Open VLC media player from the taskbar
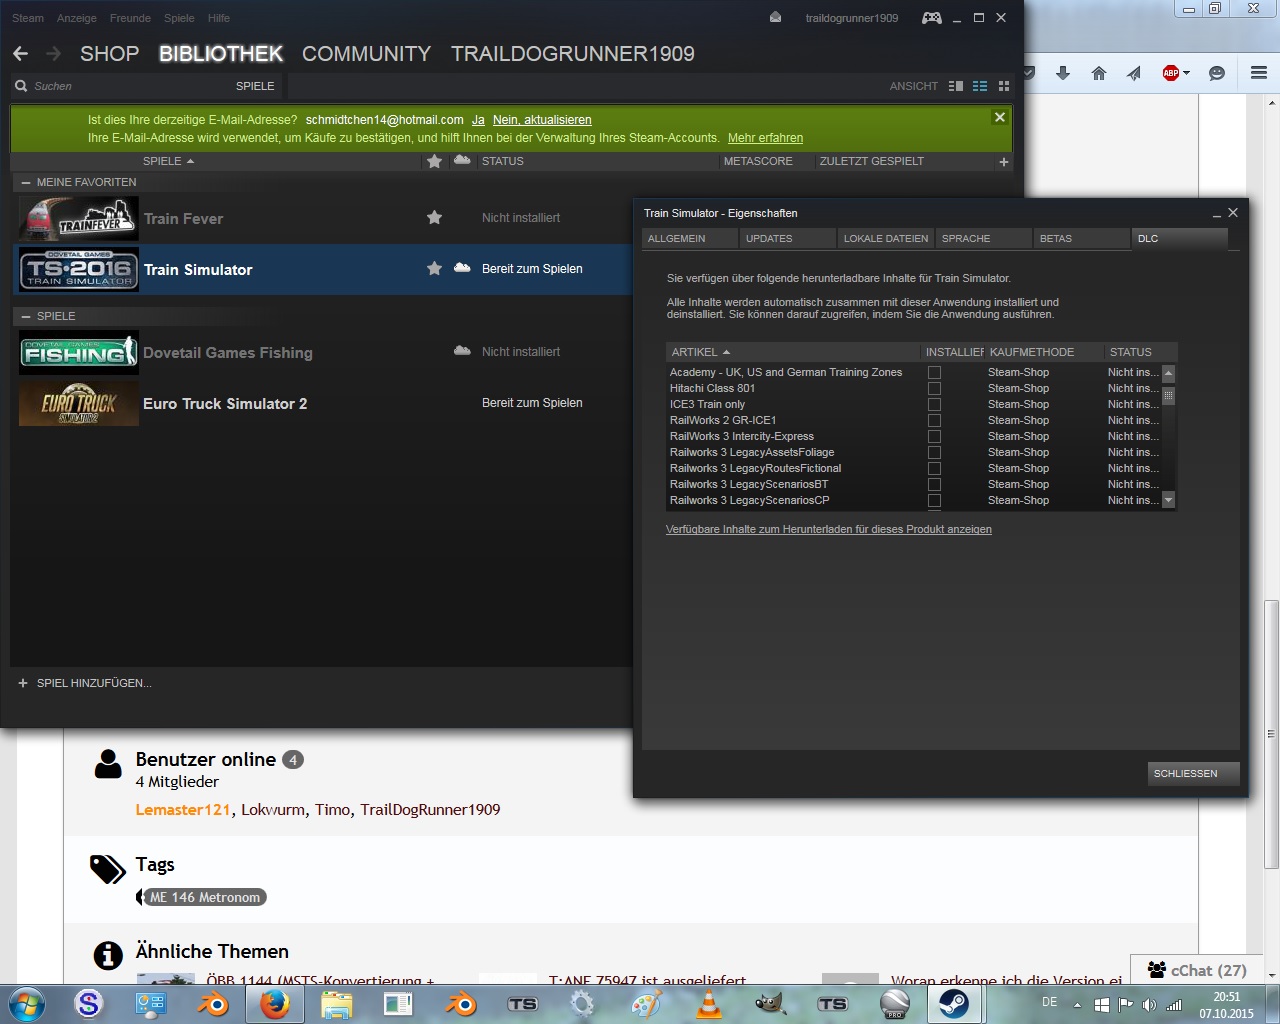Screen dimensions: 1280x1024 coord(709,1004)
